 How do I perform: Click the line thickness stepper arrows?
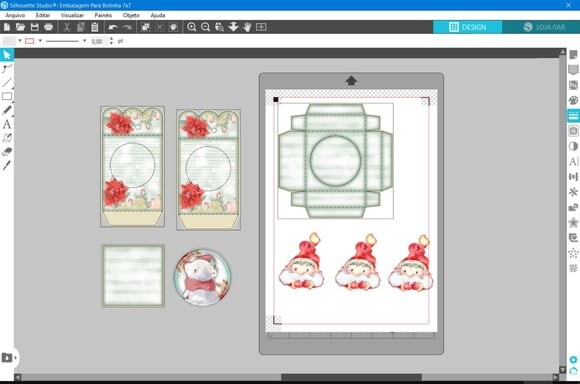(111, 41)
